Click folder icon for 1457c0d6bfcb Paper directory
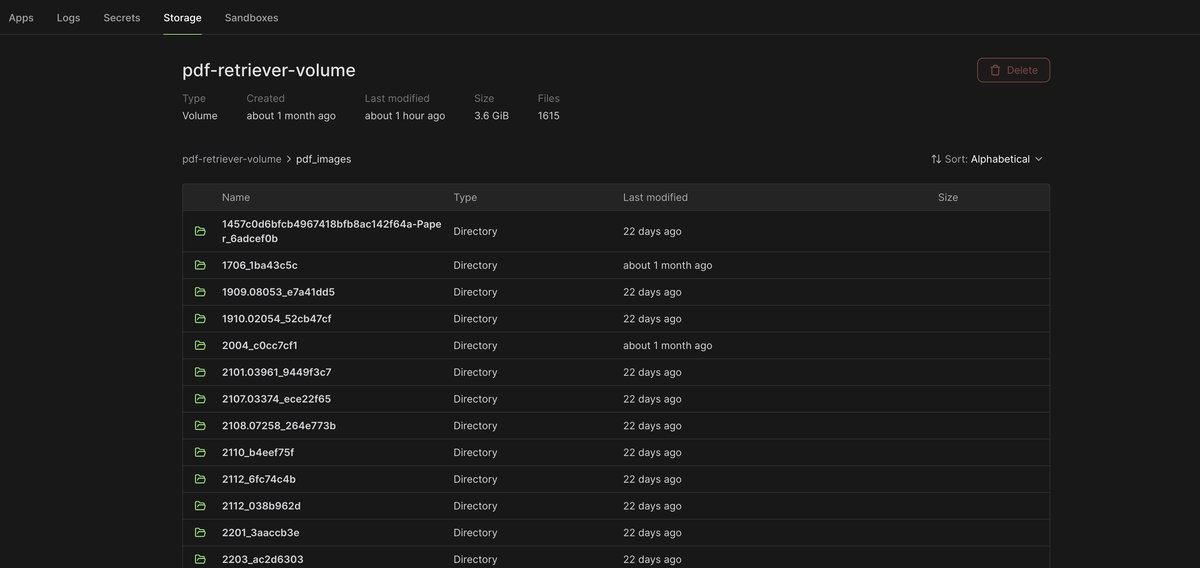Image resolution: width=1200 pixels, height=568 pixels. [x=200, y=231]
